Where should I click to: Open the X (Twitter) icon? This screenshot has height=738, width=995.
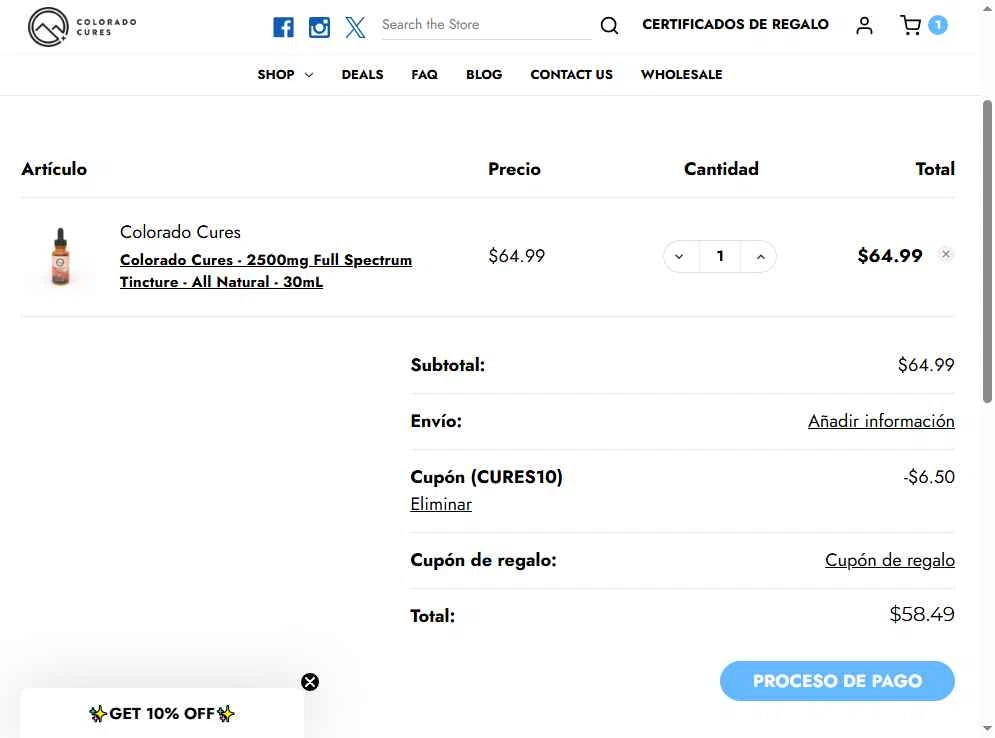355,27
